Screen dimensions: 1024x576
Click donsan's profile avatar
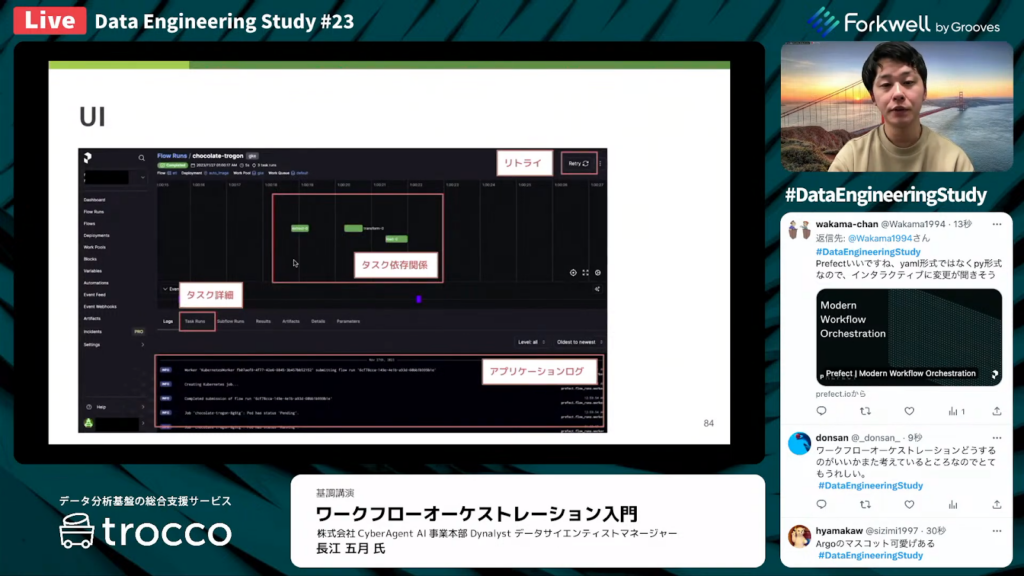[799, 444]
